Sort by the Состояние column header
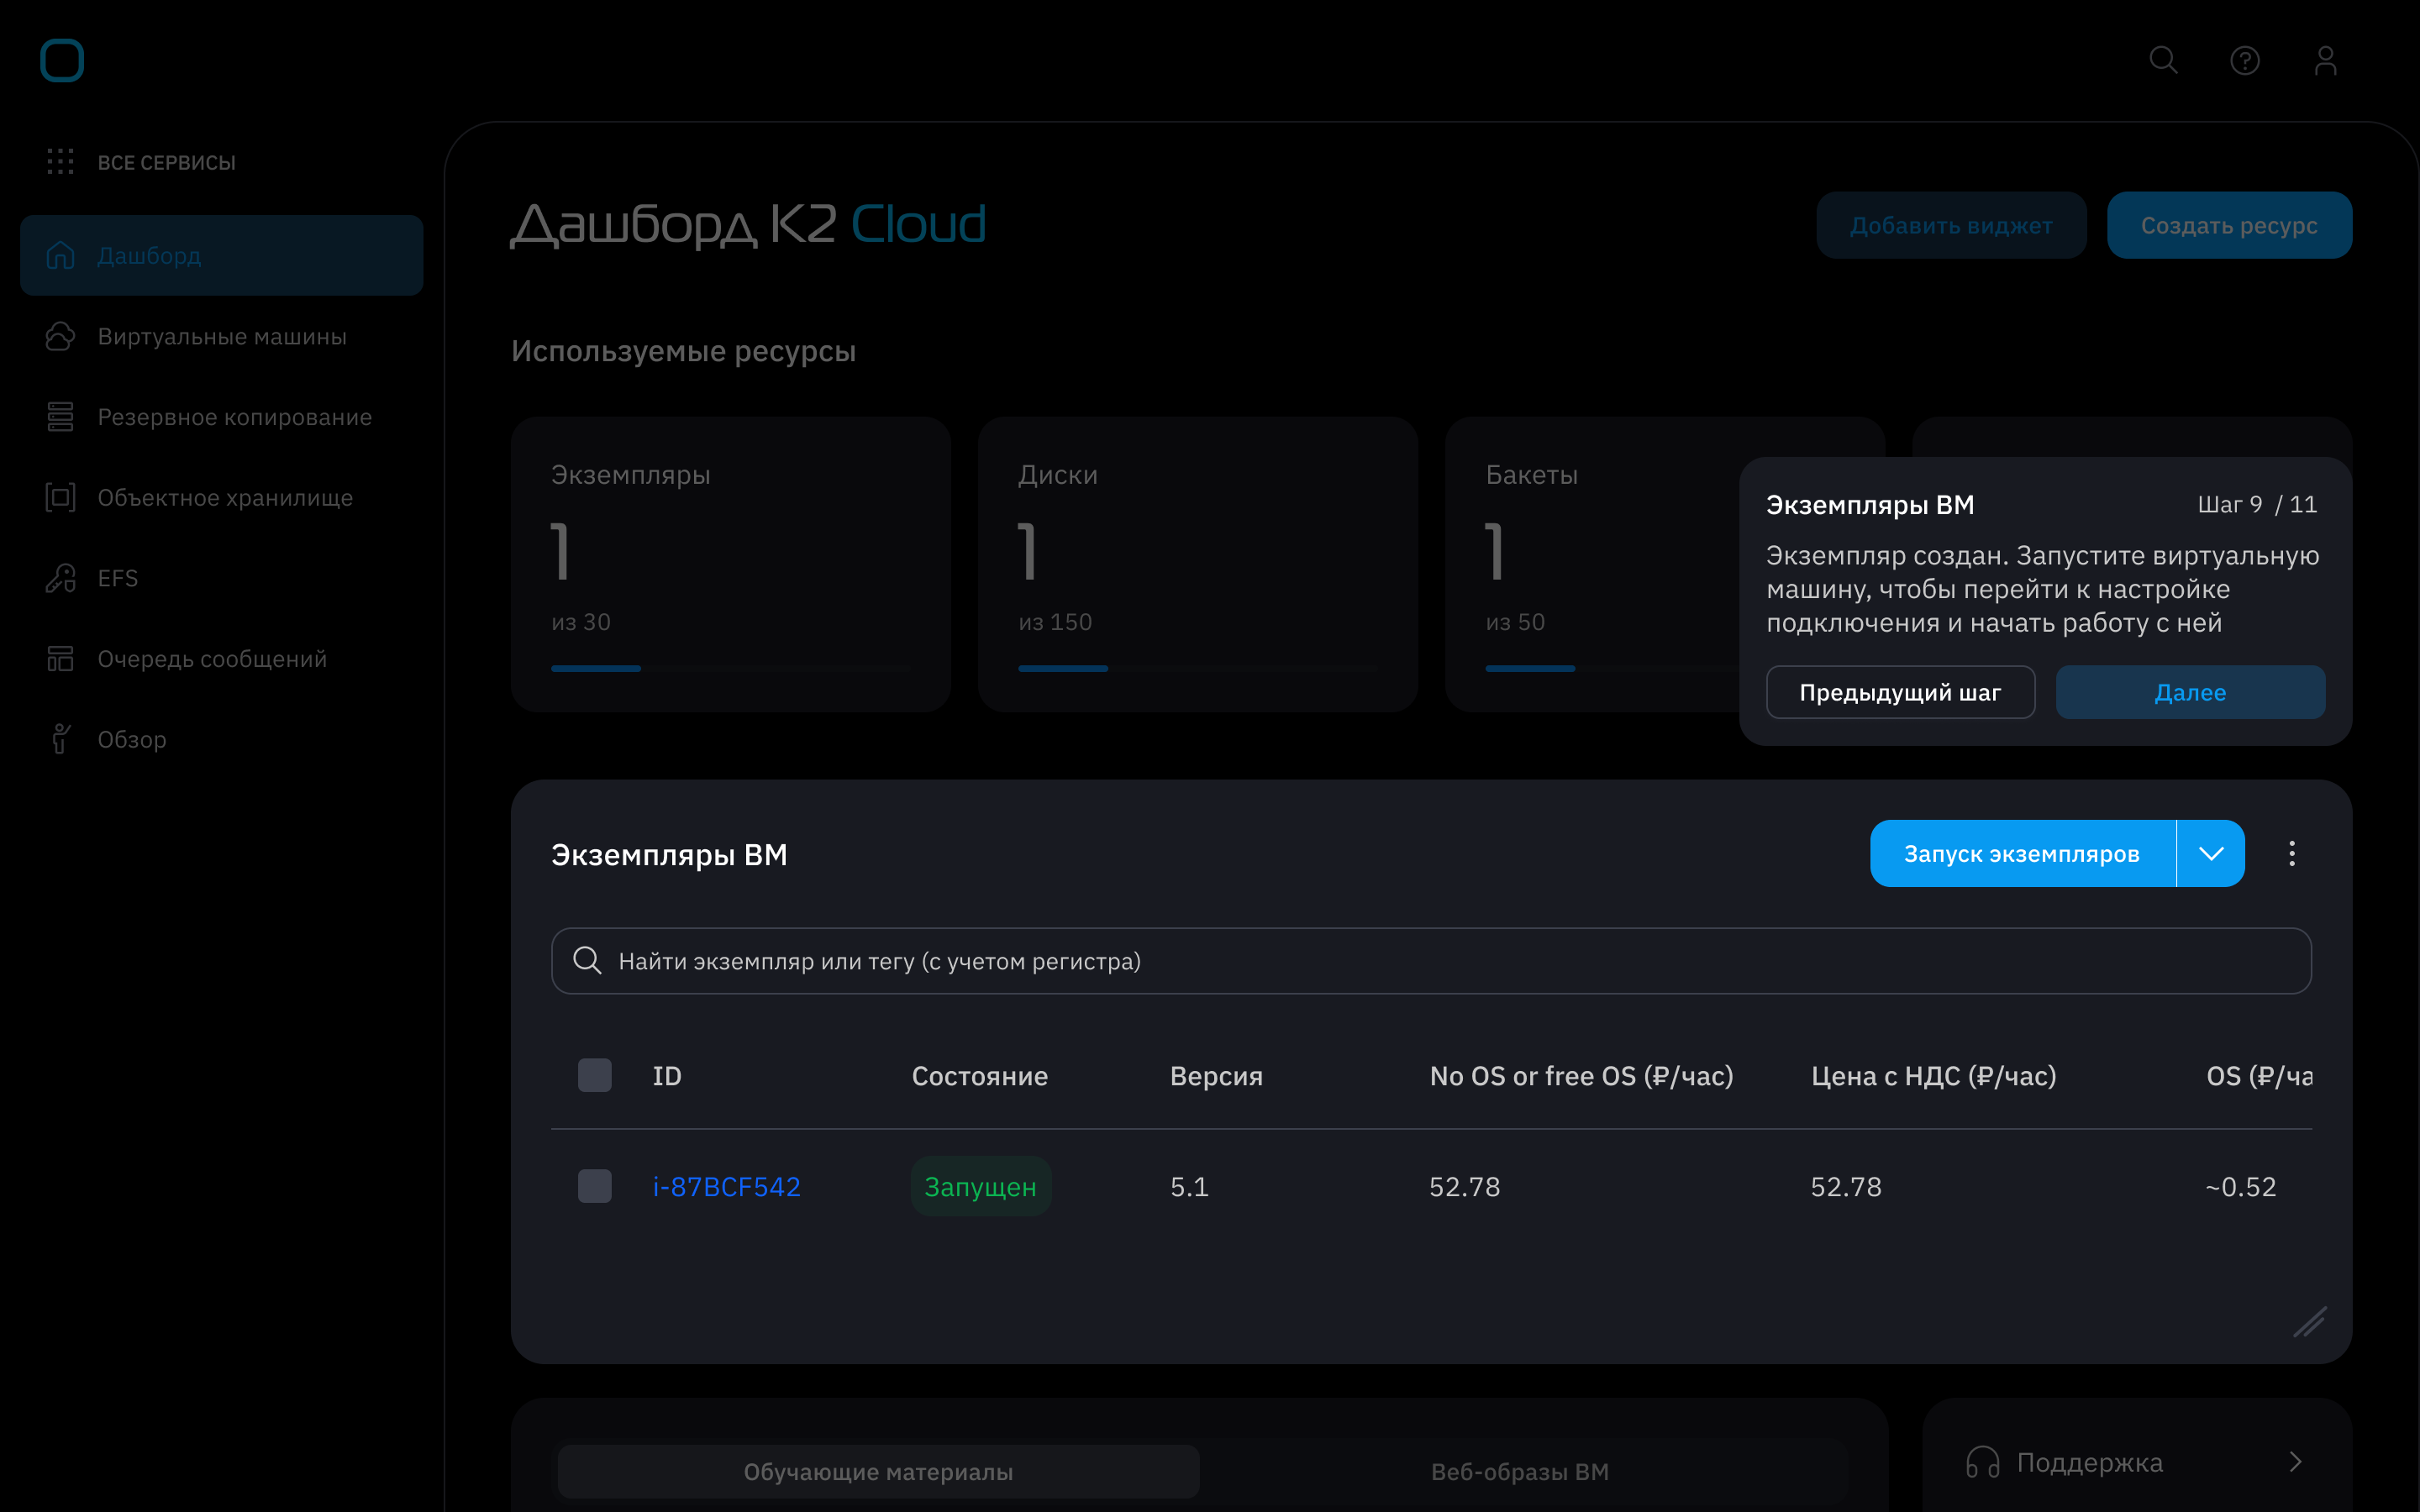 [980, 1076]
